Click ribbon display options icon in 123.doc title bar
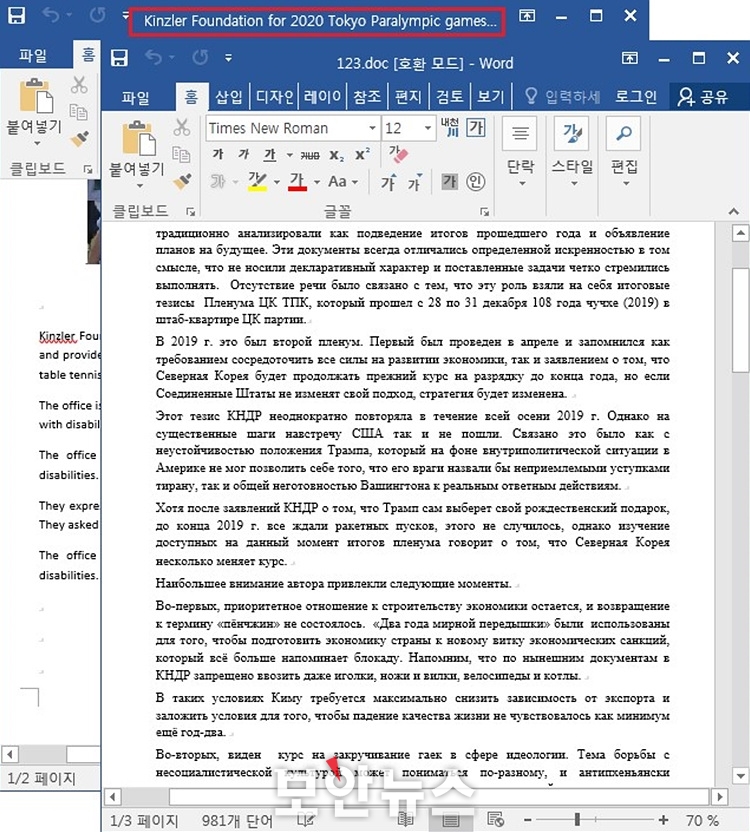Screen dimensions: 750x832 tap(630, 57)
